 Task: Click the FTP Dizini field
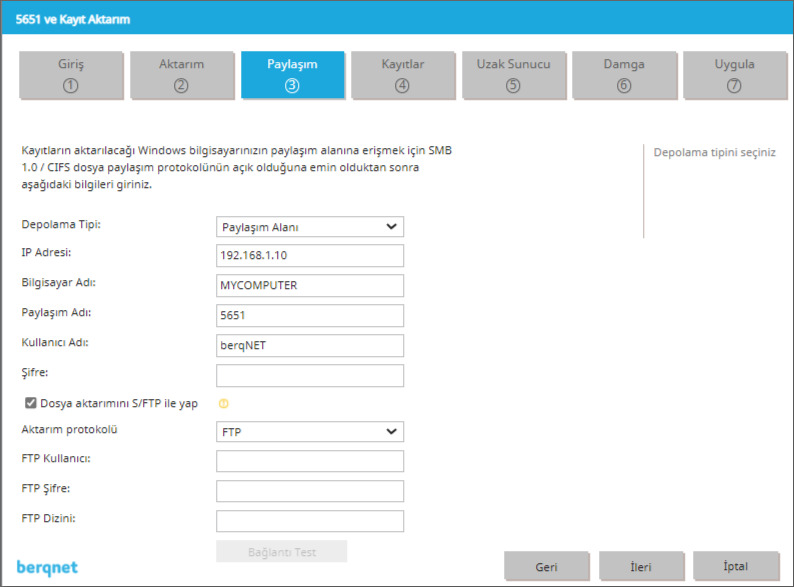[310, 521]
